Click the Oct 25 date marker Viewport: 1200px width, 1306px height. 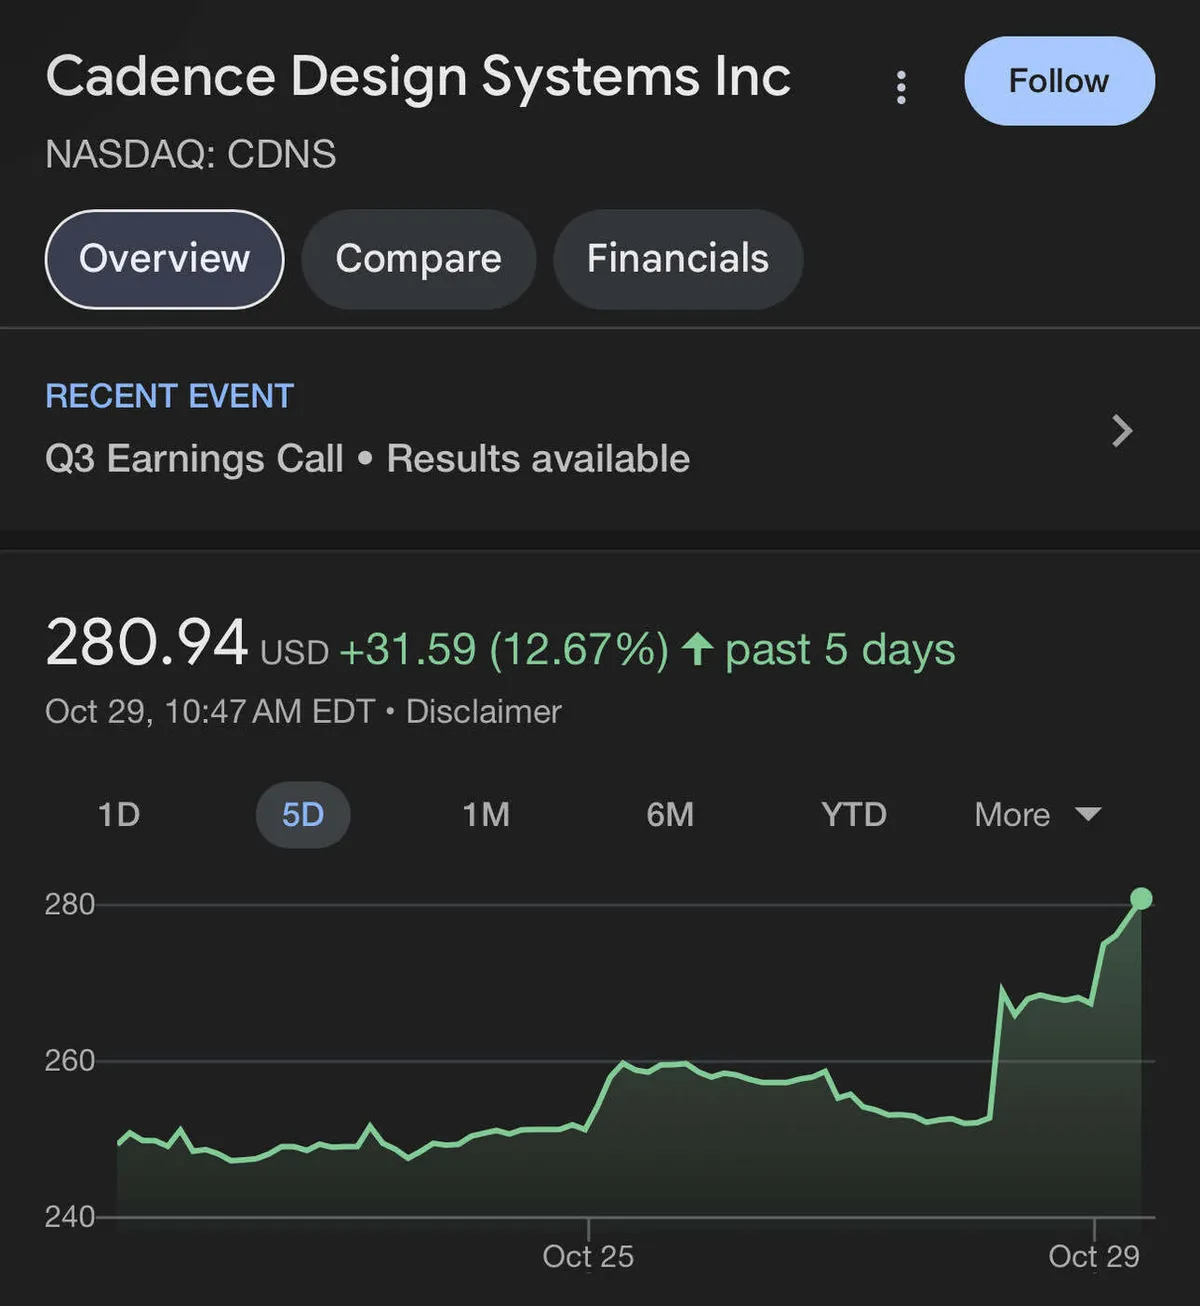click(588, 1256)
